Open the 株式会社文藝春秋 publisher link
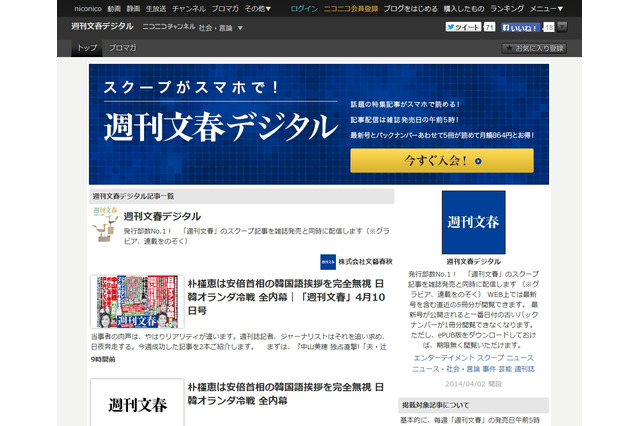Image resolution: width=640 pixels, height=426 pixels. click(x=365, y=262)
